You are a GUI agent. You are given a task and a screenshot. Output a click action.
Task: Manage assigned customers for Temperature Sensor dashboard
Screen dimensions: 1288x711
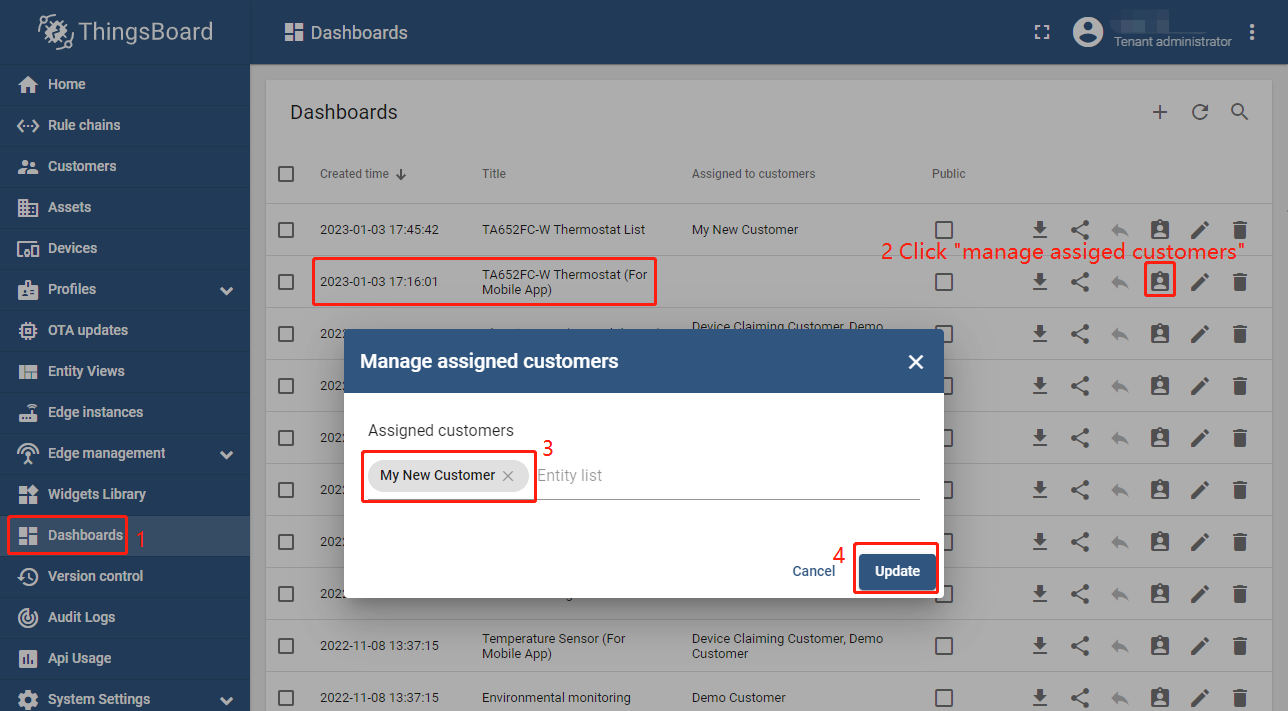pyautogui.click(x=1160, y=646)
